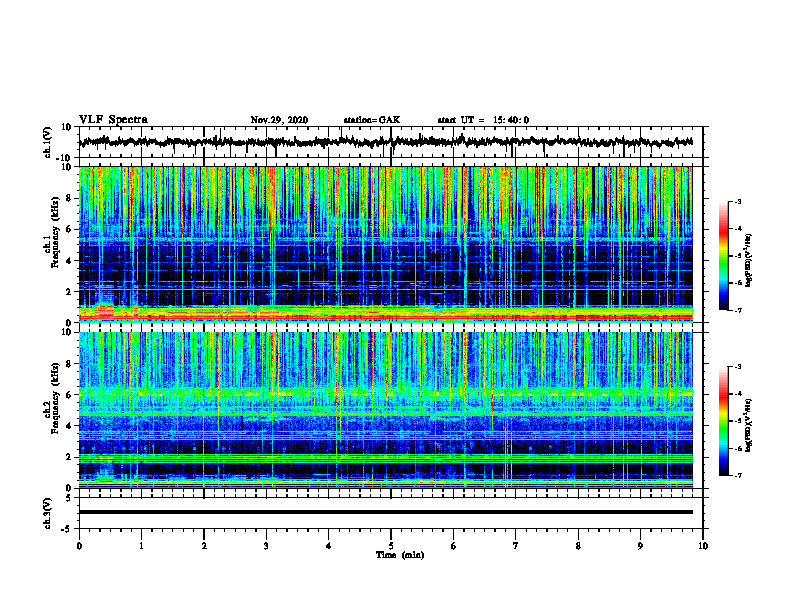Click time axis tick label "7"
This screenshot has width=792, height=612.
point(516,546)
